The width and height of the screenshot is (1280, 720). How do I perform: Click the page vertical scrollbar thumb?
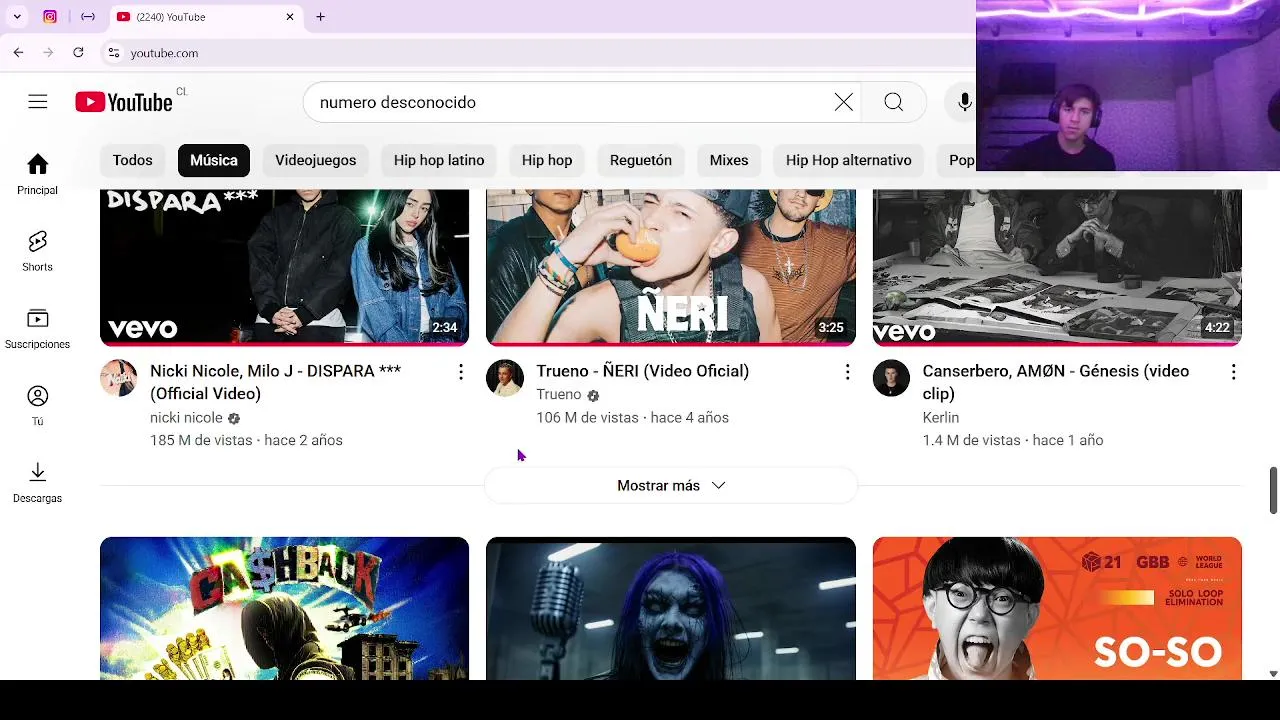click(x=1273, y=490)
